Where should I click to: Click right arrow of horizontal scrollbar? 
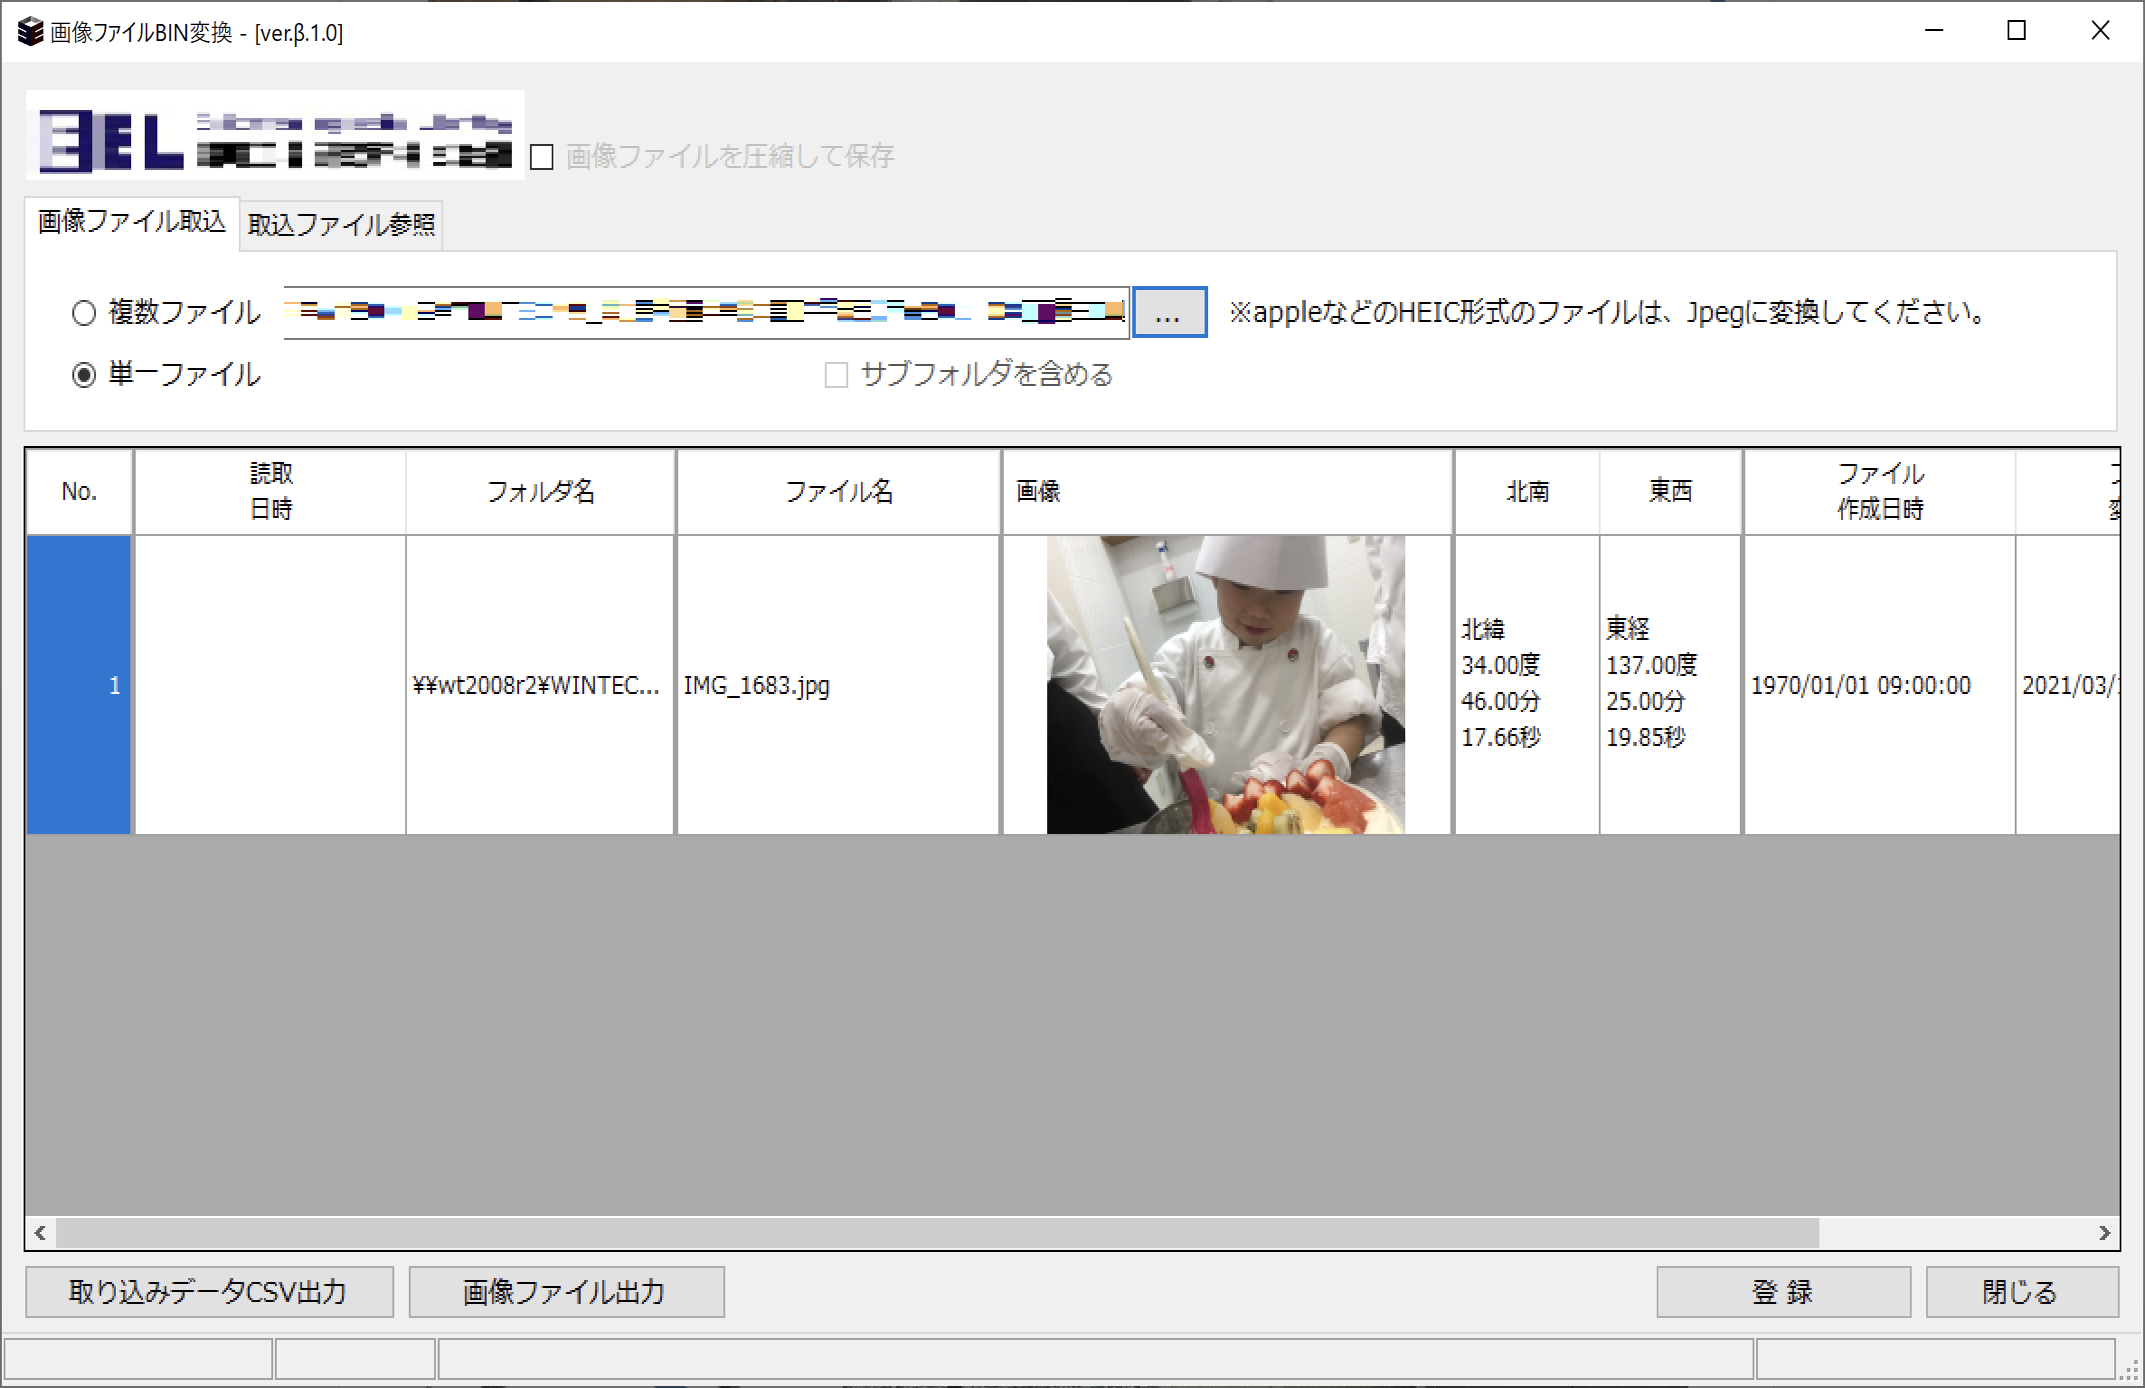(2104, 1233)
